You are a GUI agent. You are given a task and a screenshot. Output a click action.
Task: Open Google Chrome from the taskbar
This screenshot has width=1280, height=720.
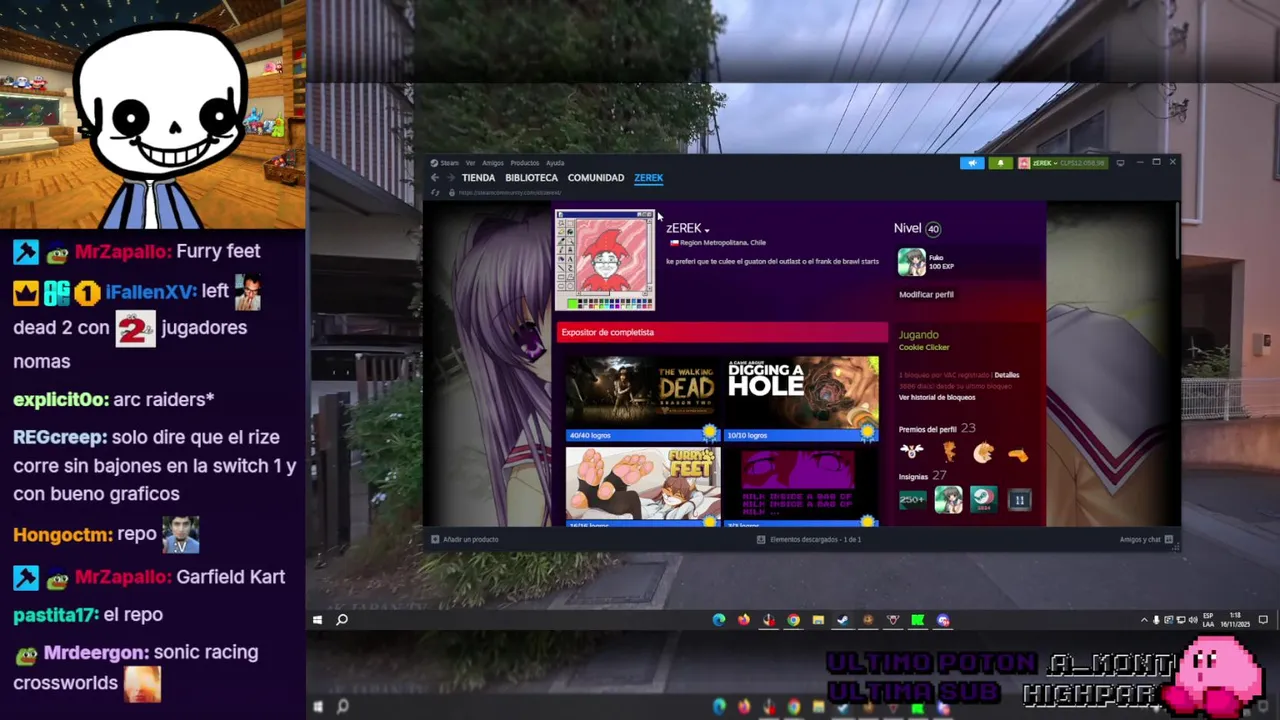click(x=793, y=620)
